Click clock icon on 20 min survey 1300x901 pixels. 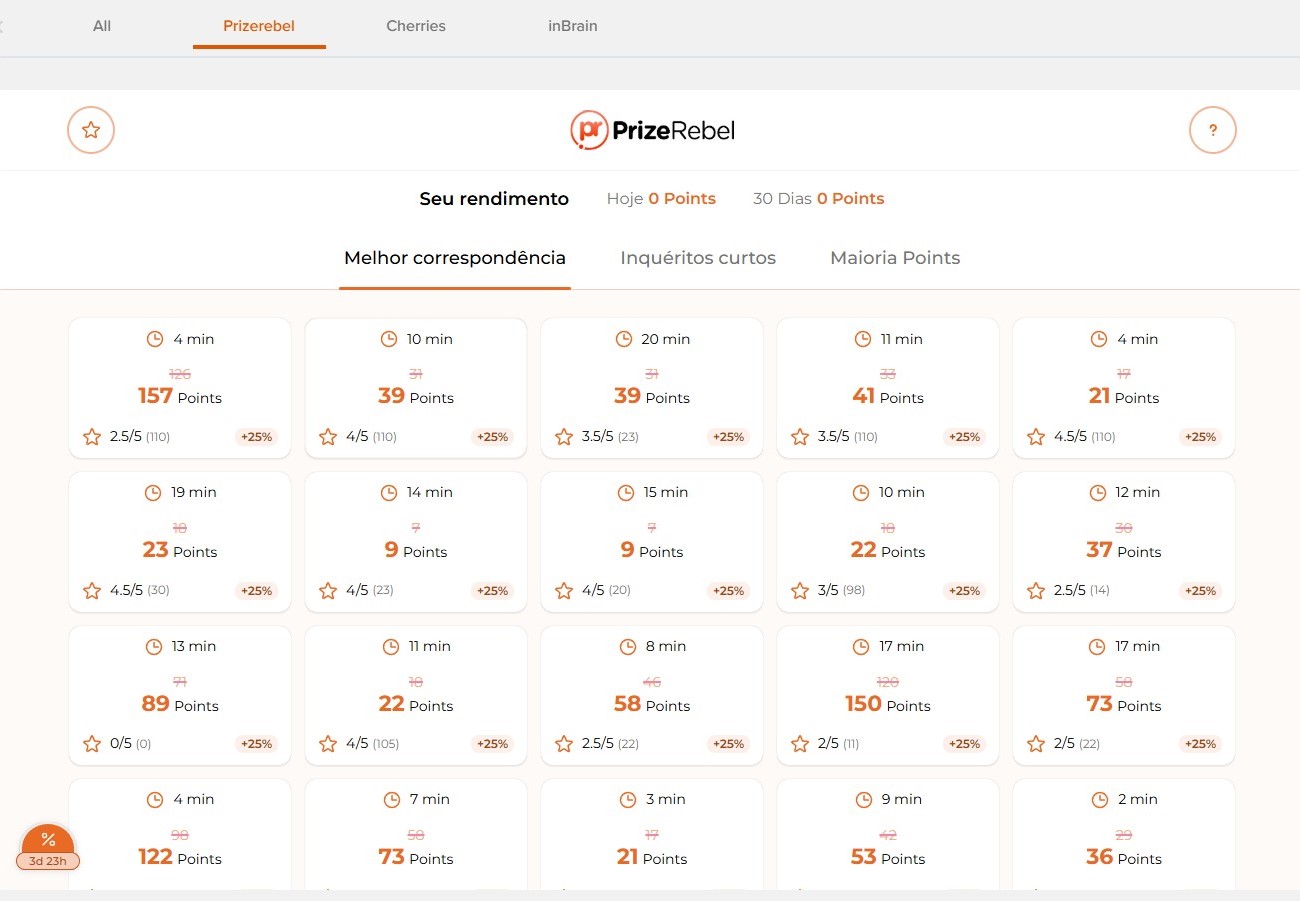pyautogui.click(x=626, y=339)
